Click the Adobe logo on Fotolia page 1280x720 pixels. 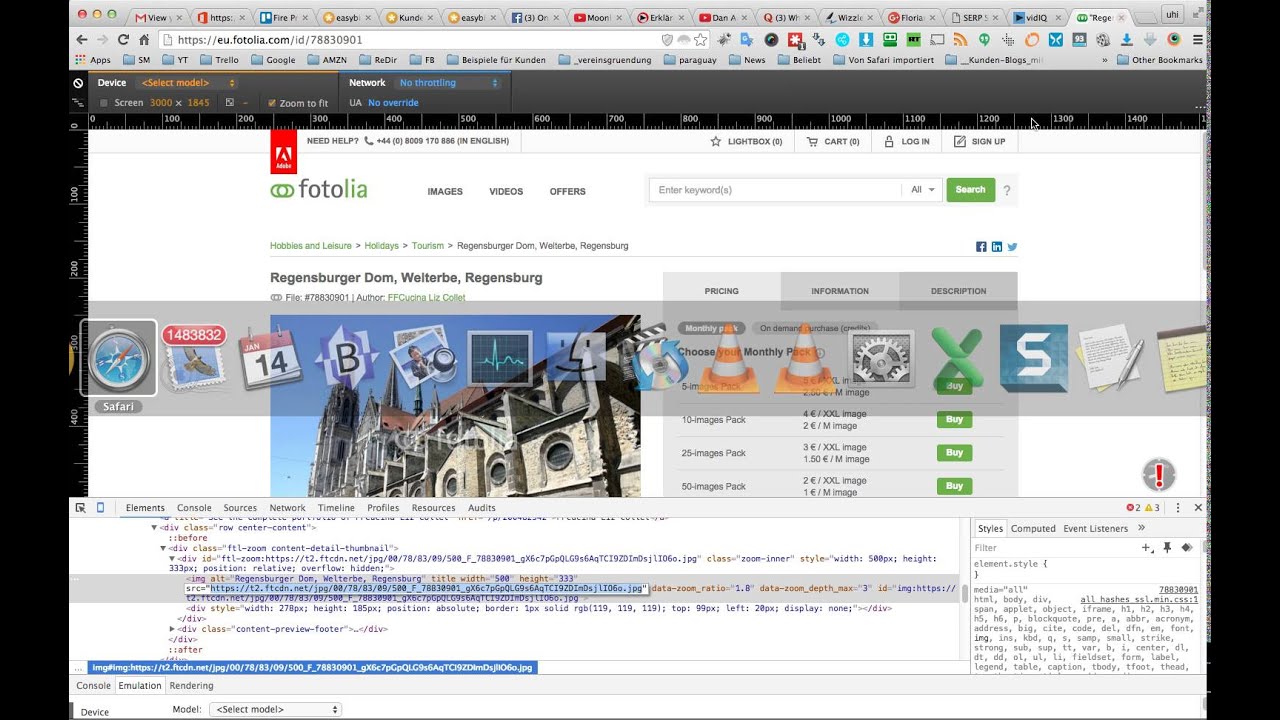click(283, 152)
